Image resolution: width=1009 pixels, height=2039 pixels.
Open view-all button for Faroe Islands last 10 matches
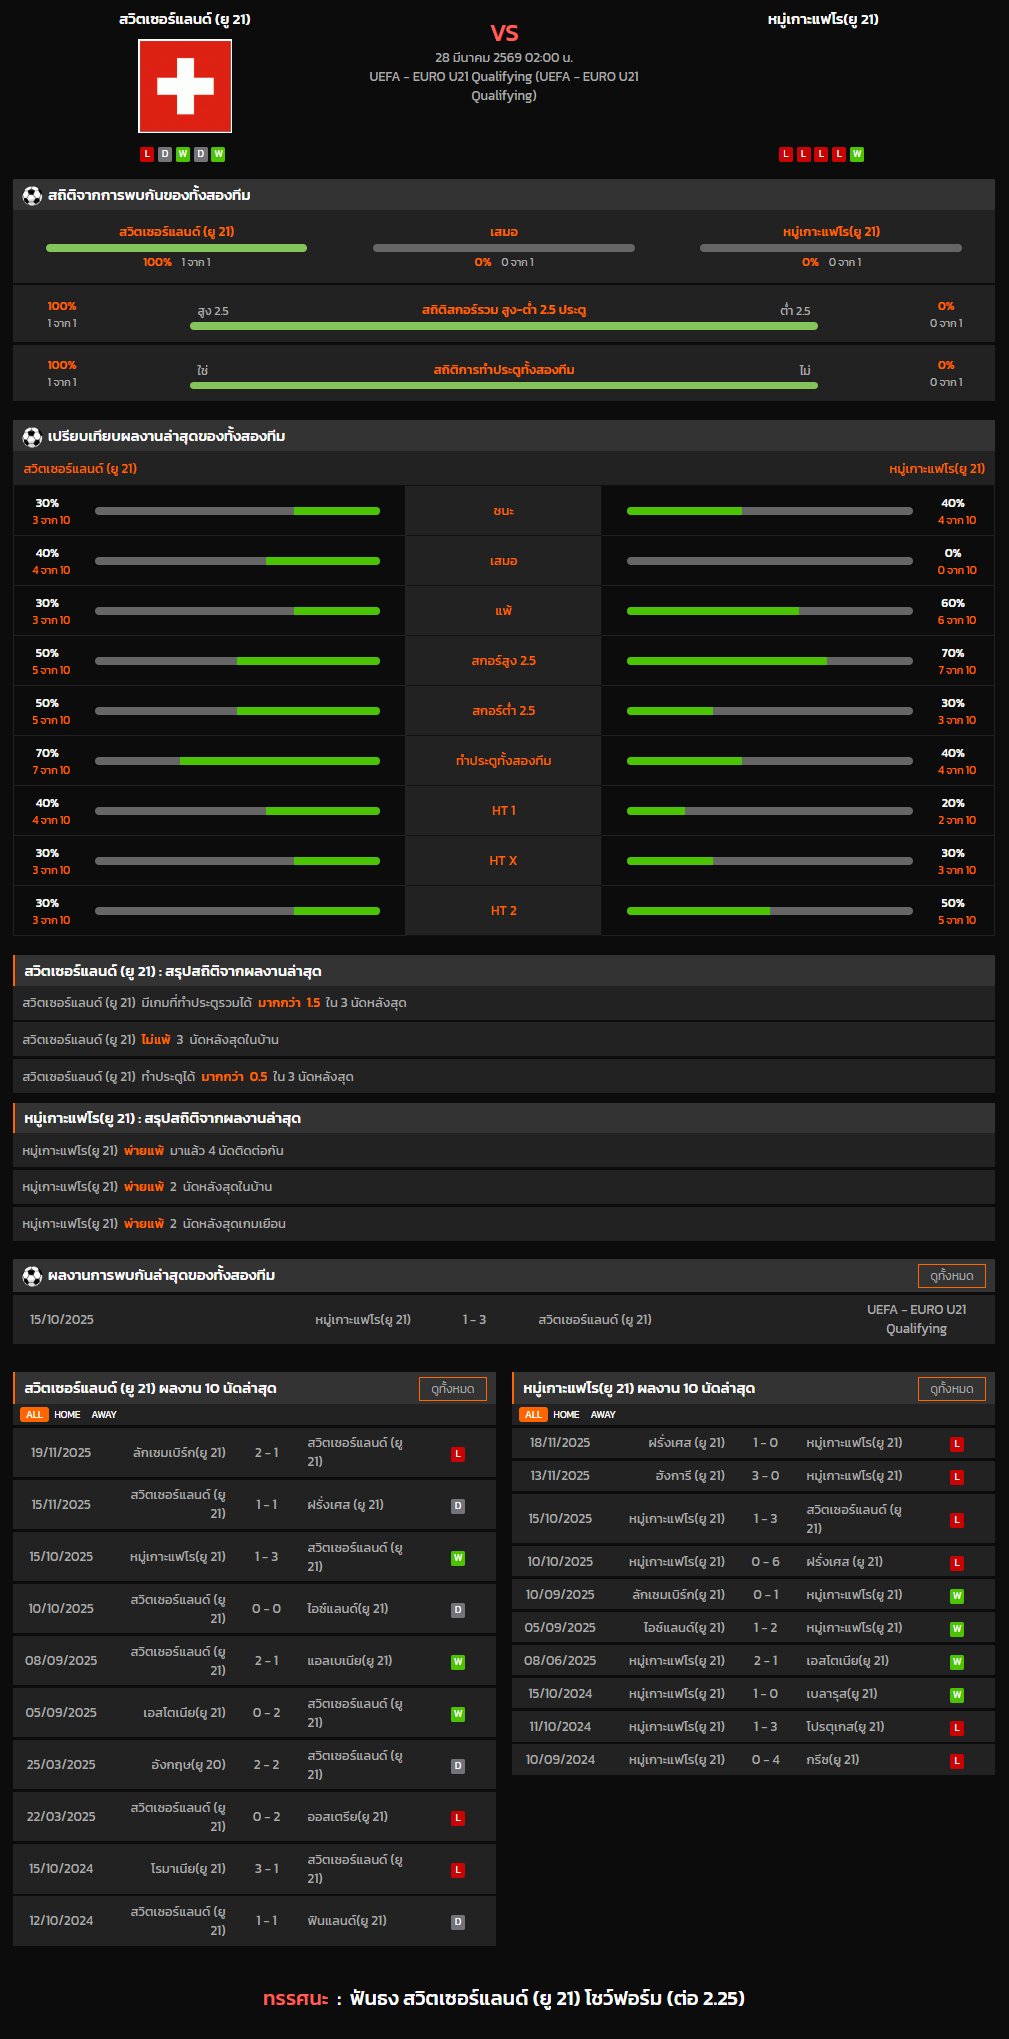(951, 1389)
